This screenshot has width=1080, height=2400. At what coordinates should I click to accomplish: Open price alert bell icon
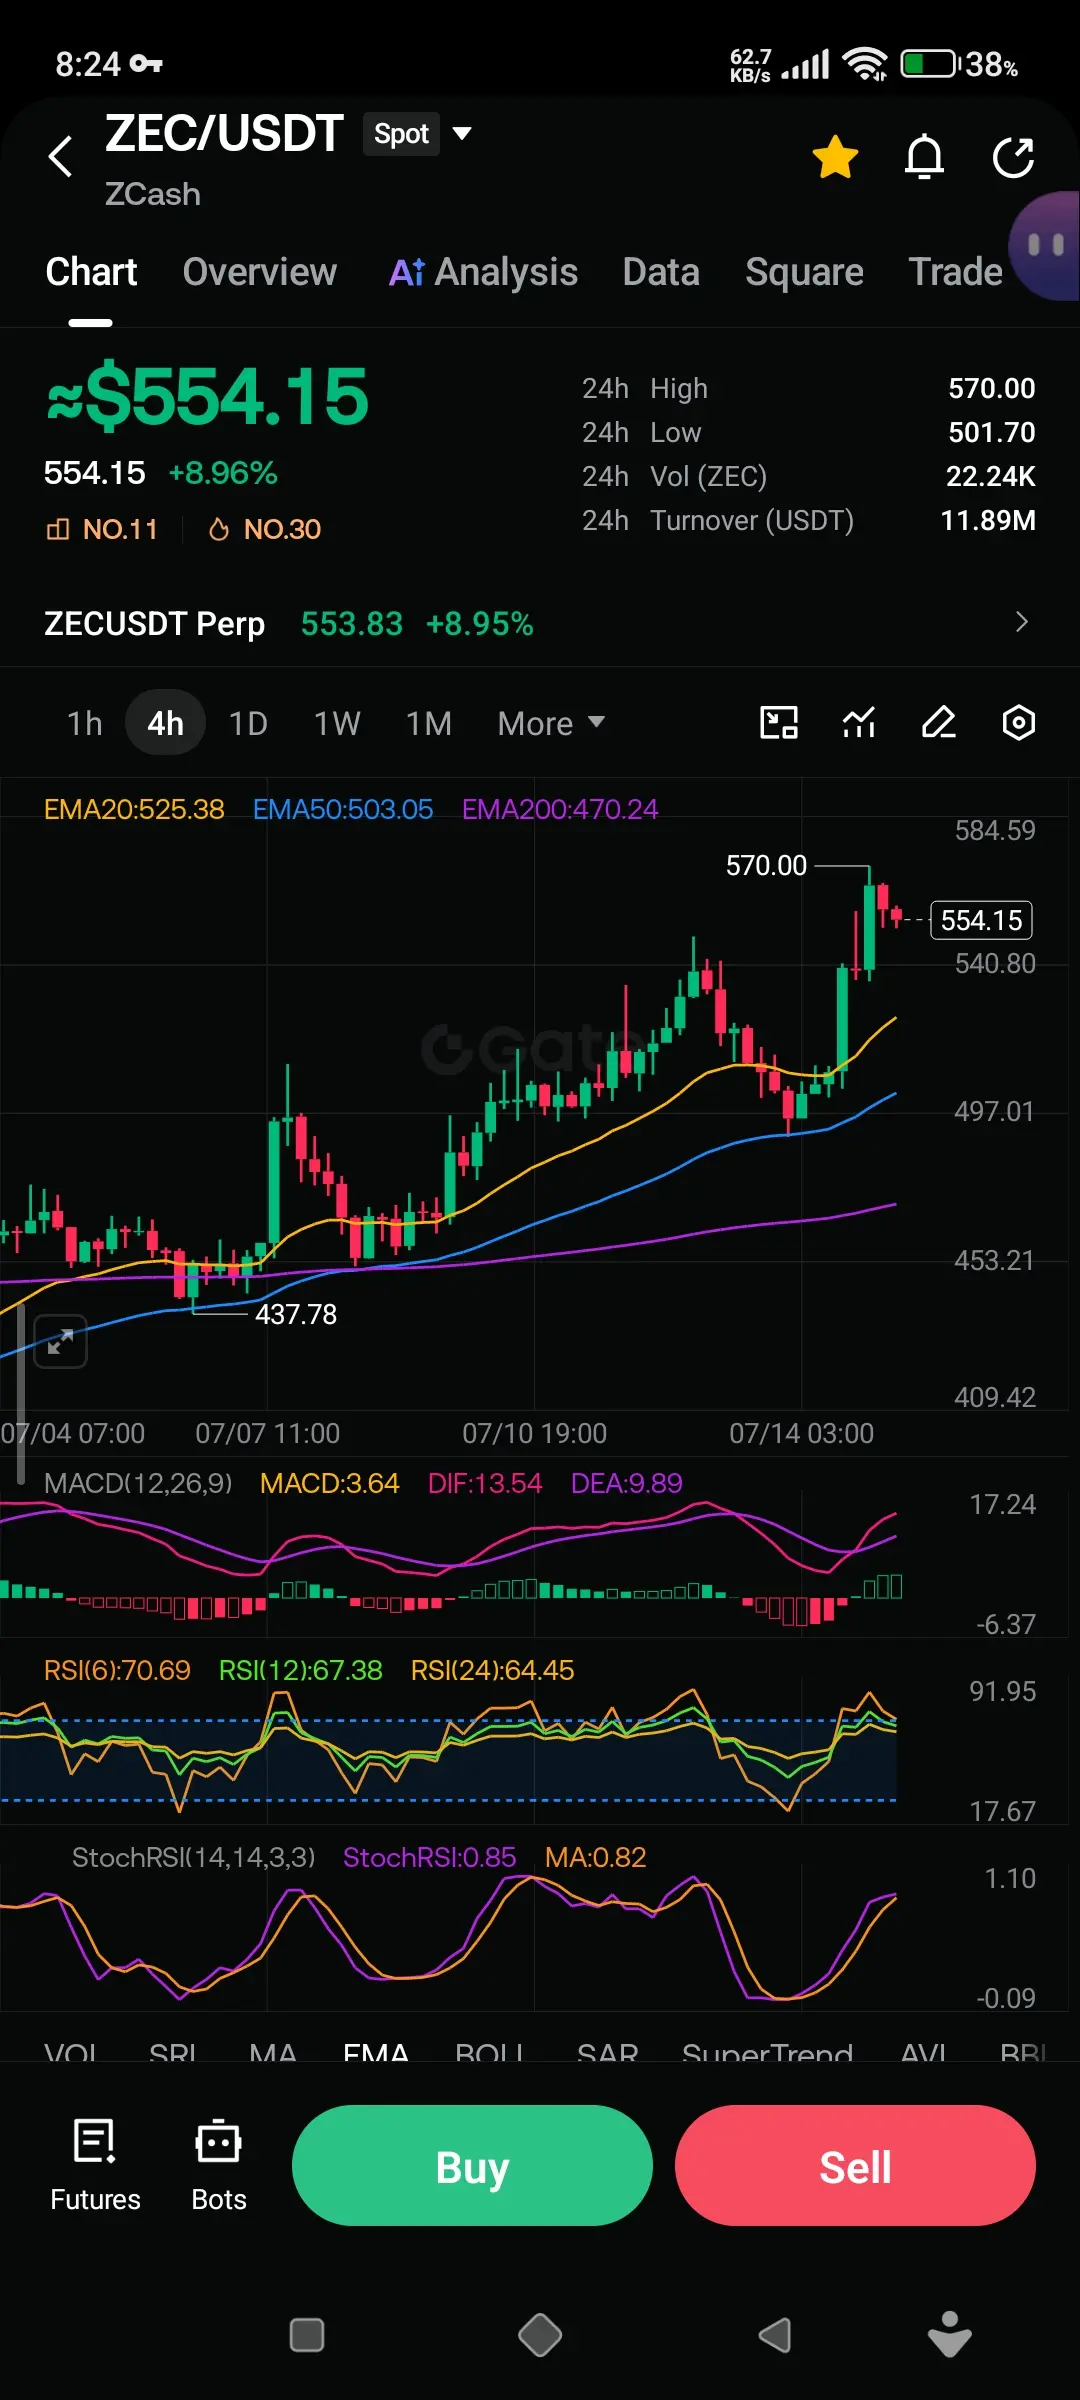click(924, 157)
